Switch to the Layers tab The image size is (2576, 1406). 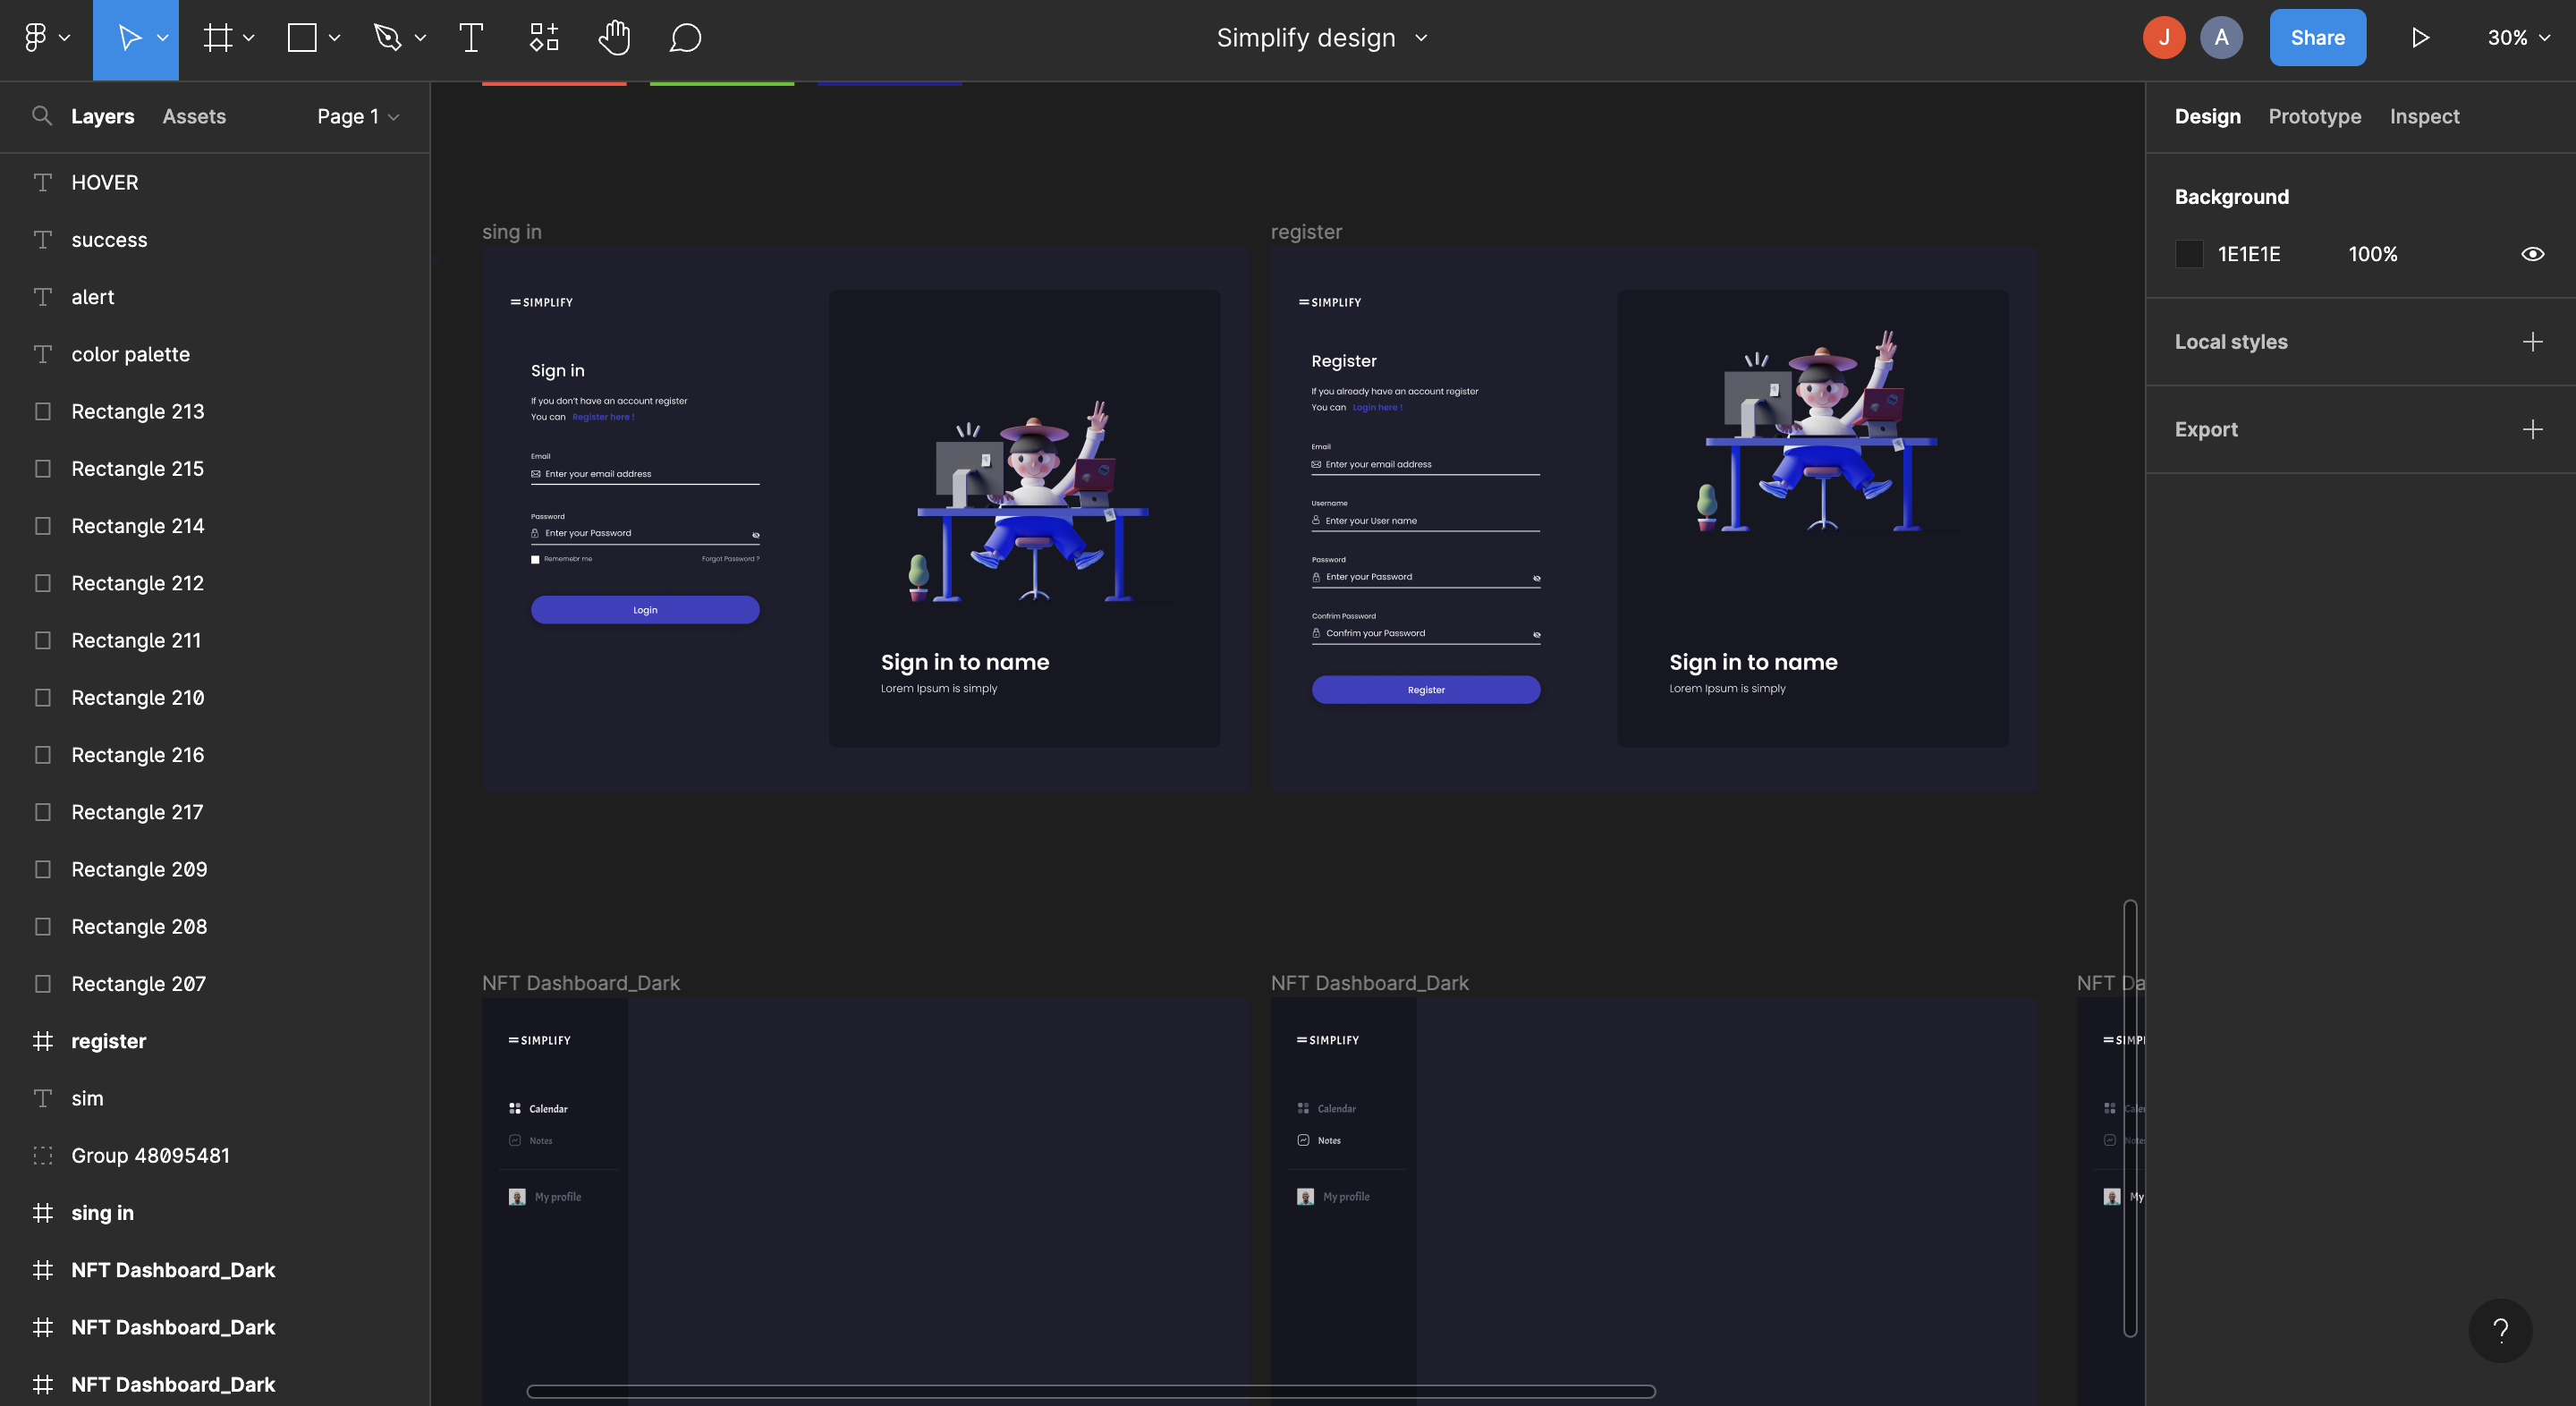[102, 116]
